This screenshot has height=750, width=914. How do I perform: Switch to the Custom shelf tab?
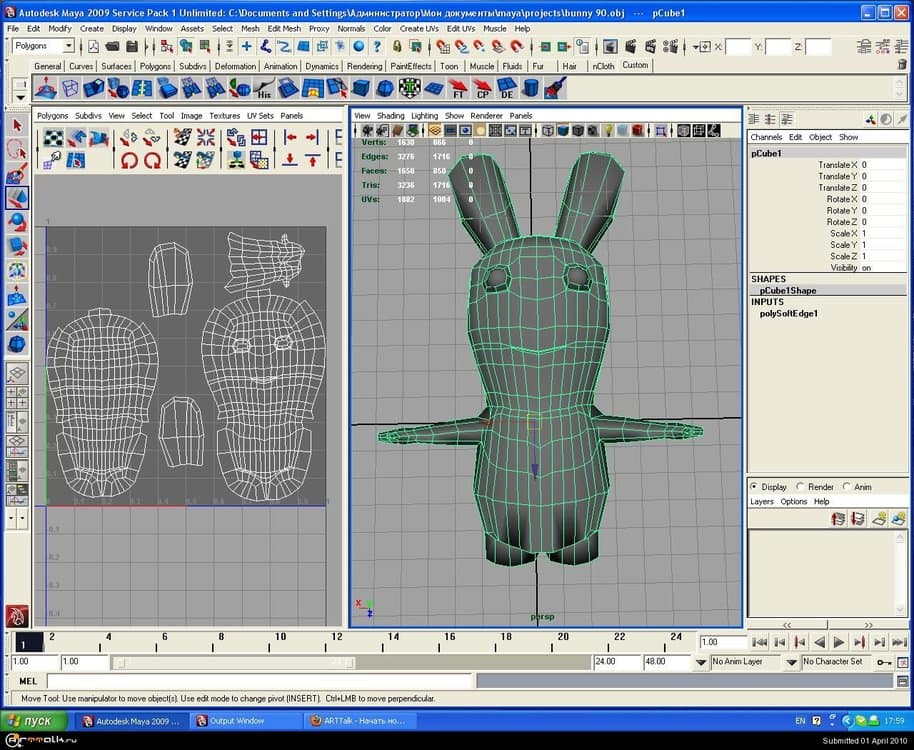click(x=635, y=64)
